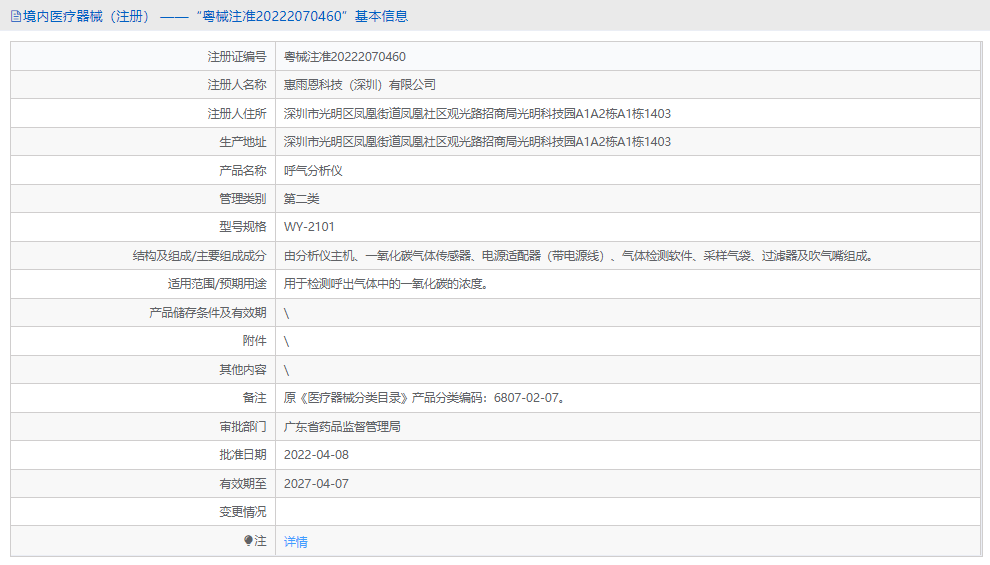The image size is (990, 565).
Task: Select the 第二类 value
Action: point(301,199)
